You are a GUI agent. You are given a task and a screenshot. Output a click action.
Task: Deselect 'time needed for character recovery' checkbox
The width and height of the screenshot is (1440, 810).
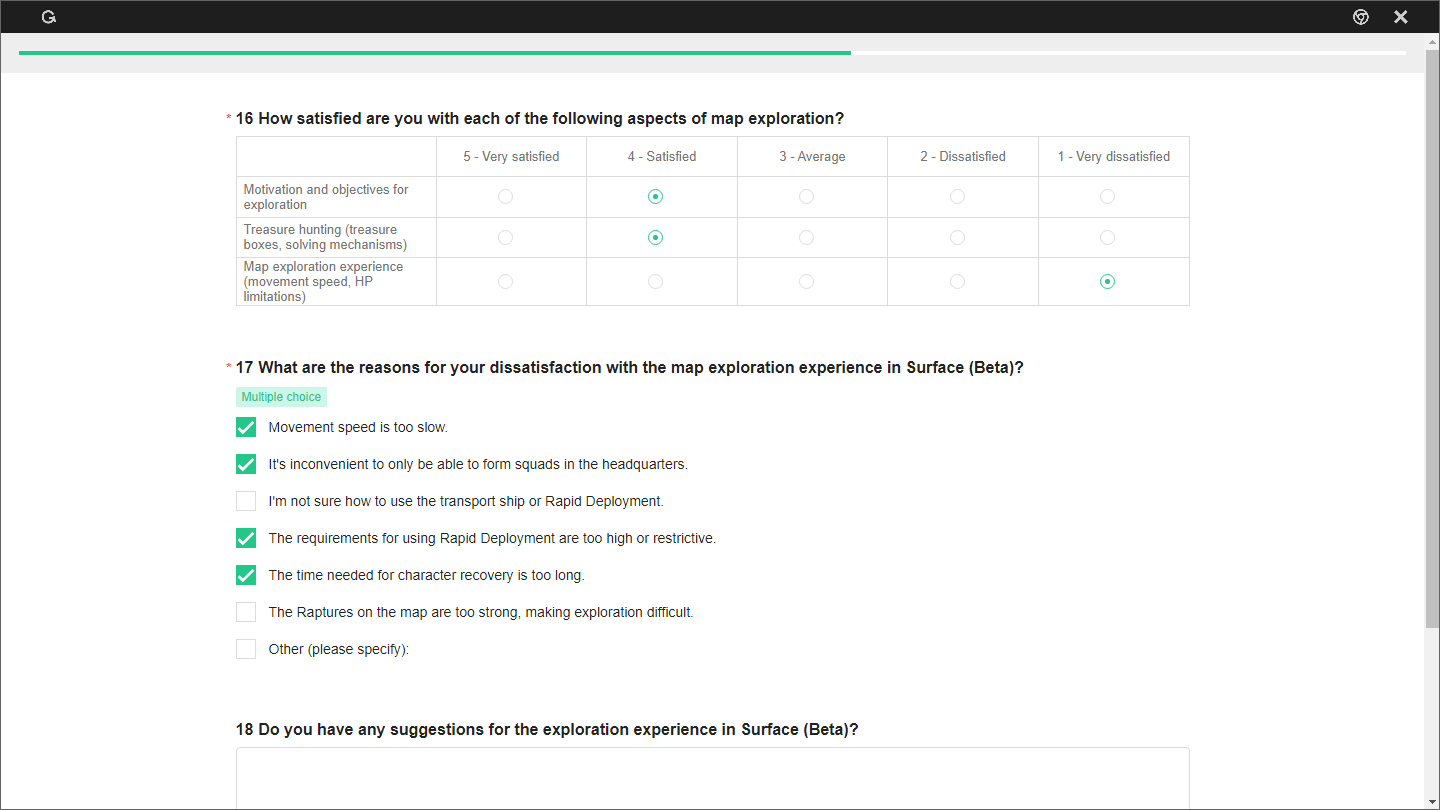coord(246,575)
